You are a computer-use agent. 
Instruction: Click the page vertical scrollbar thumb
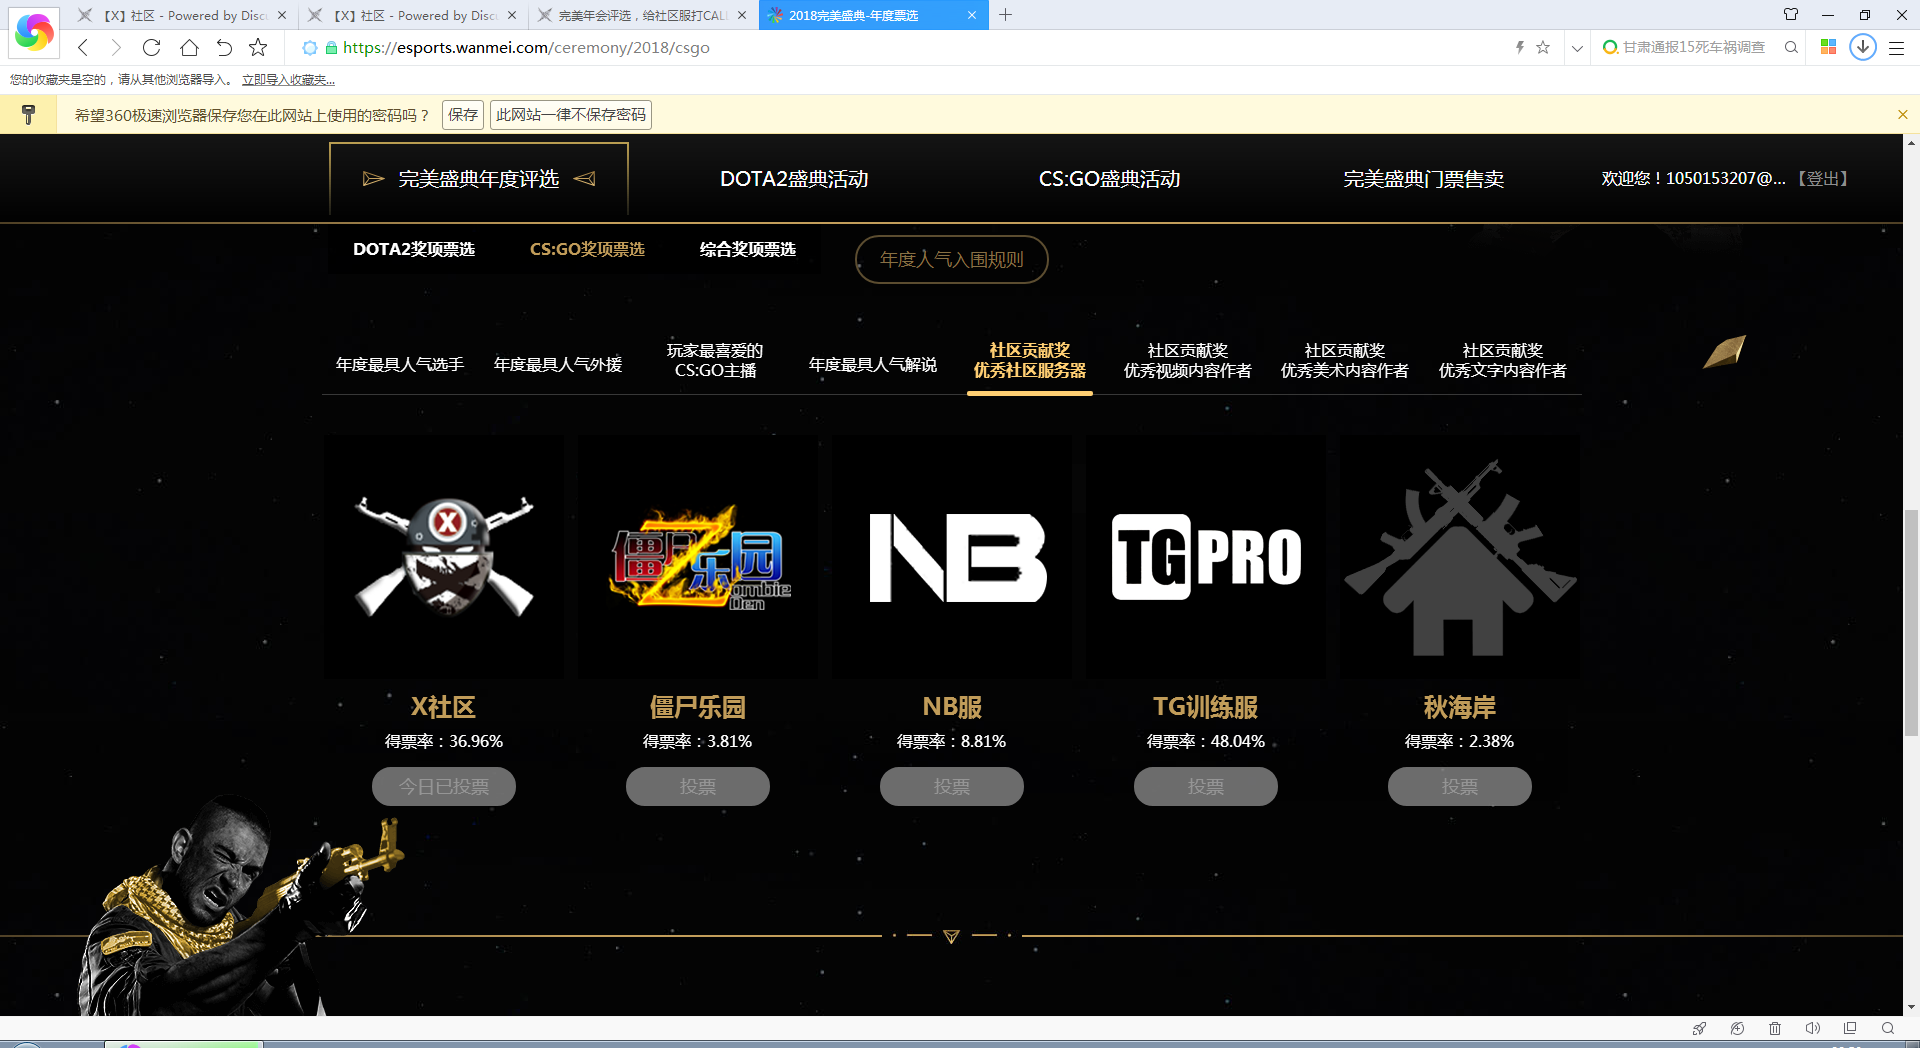1911,622
